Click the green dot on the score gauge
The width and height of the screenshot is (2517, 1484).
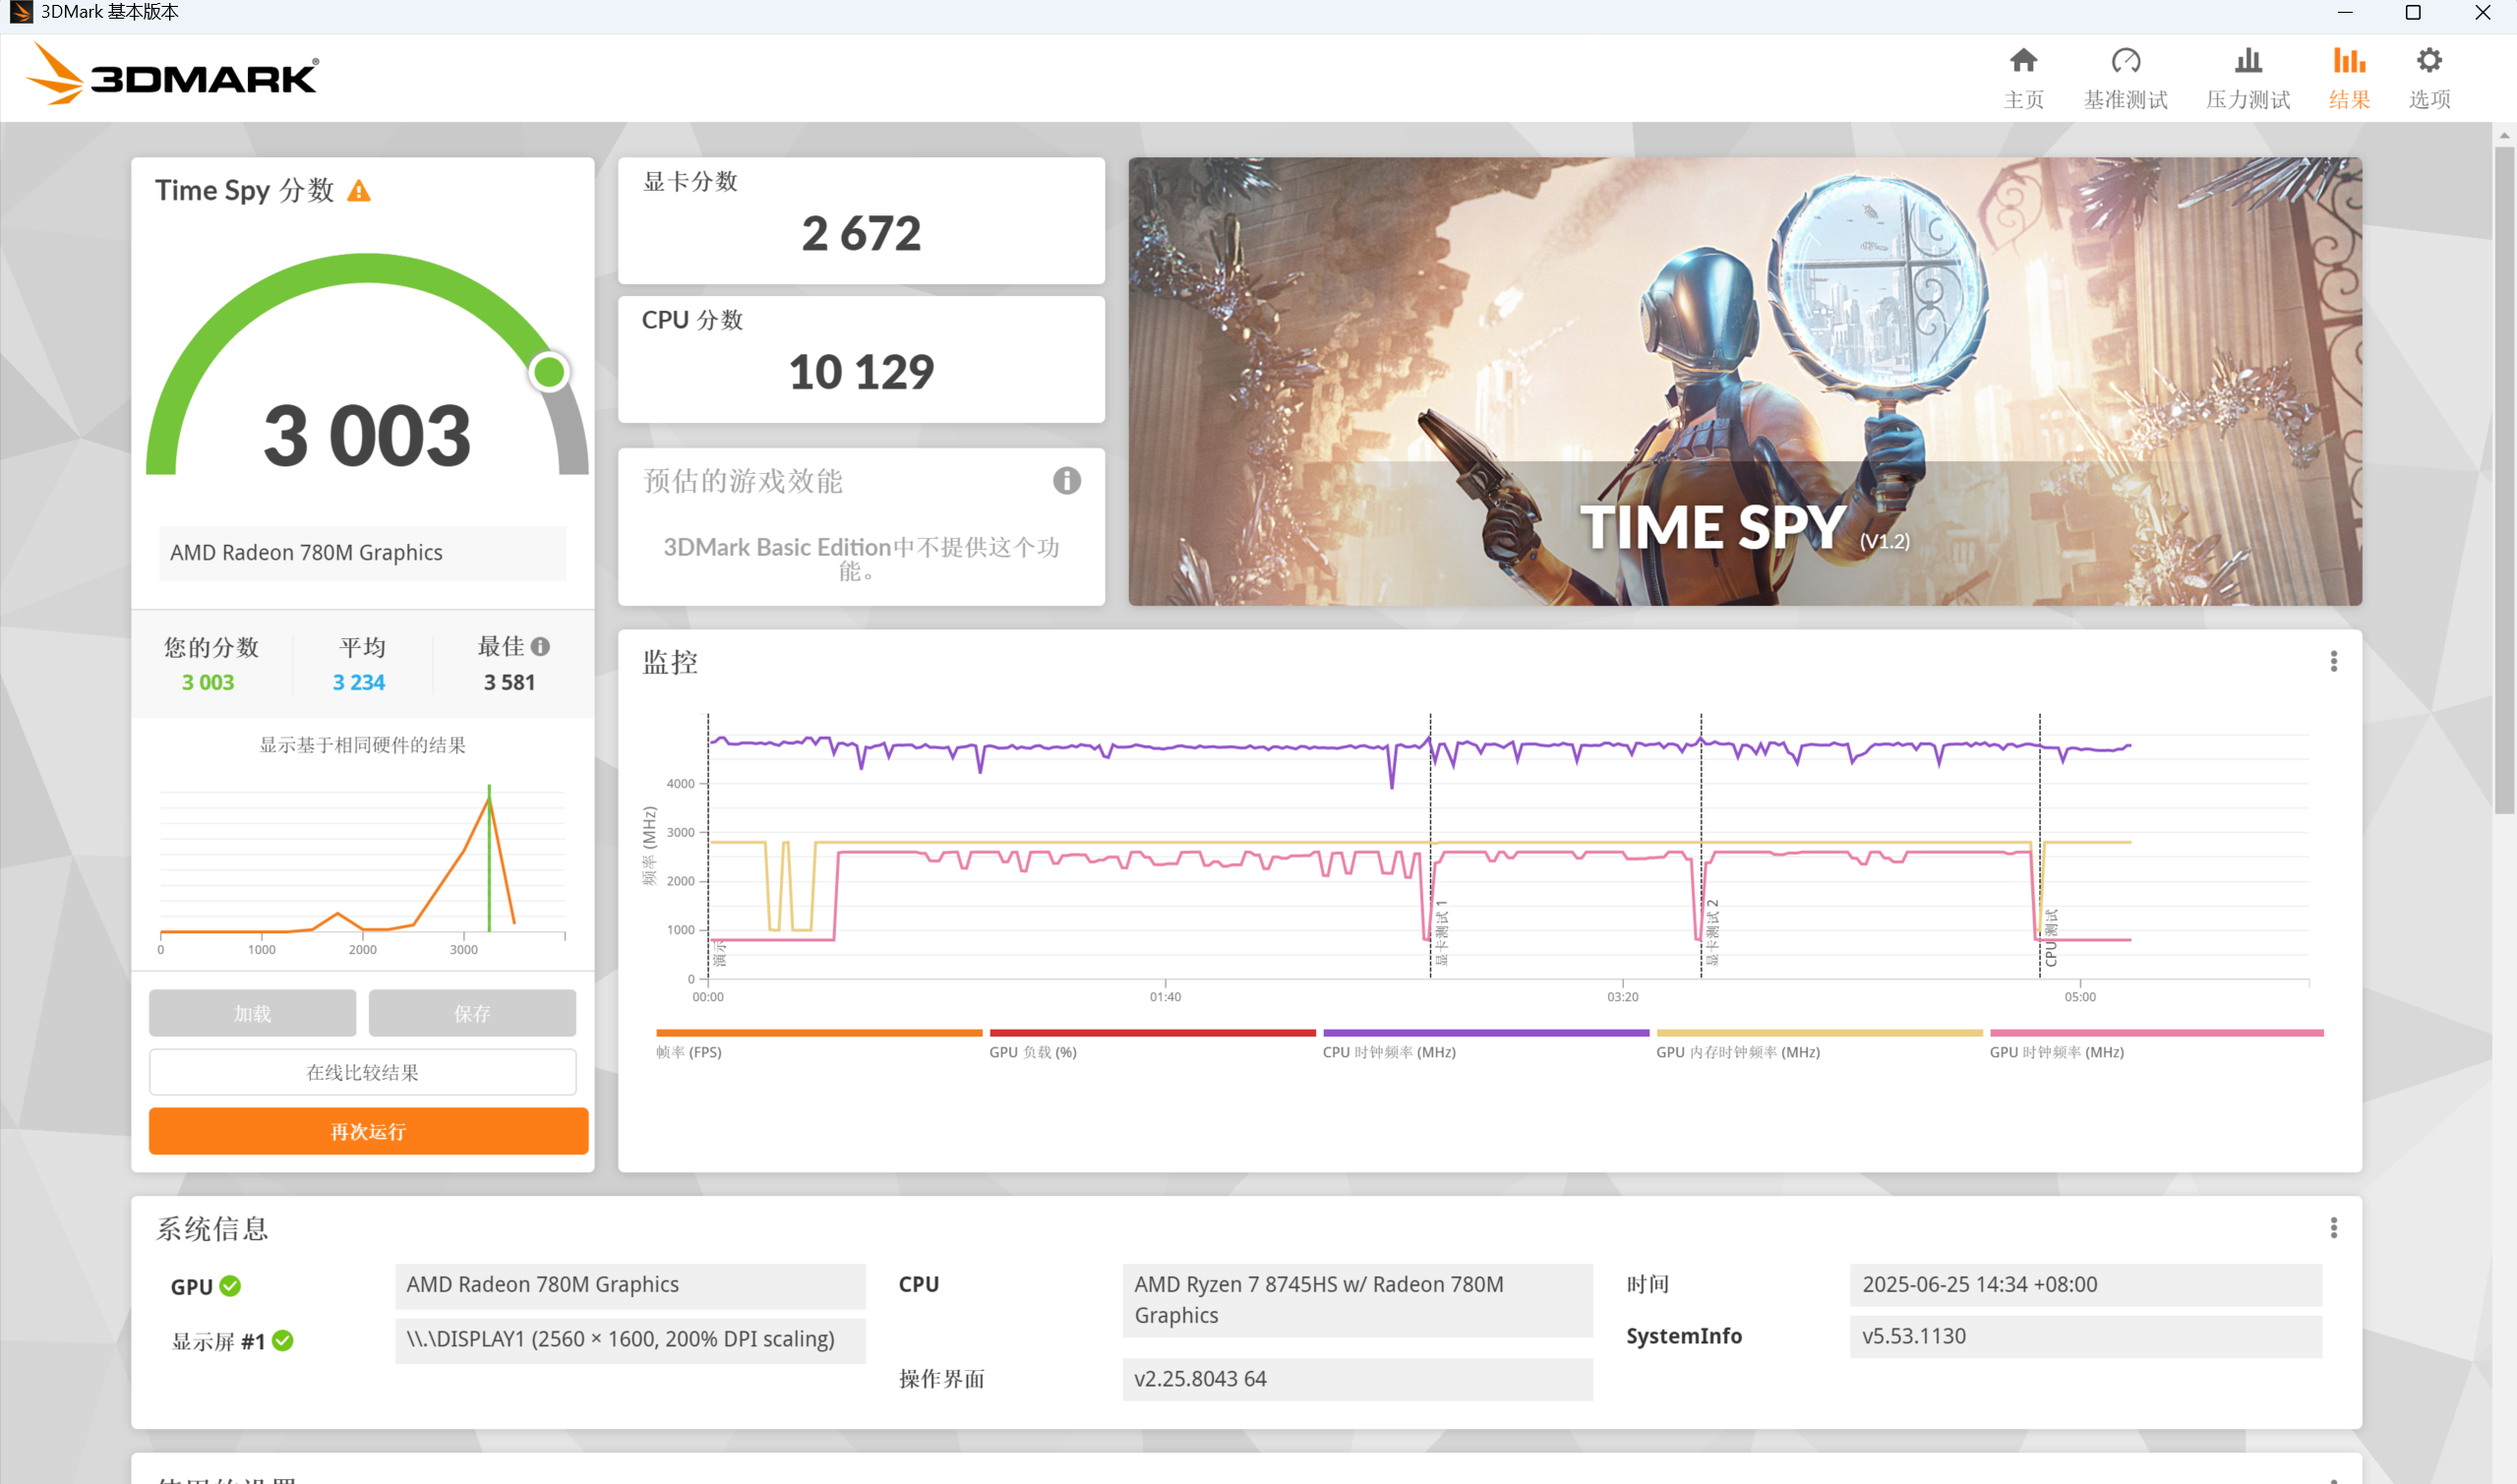tap(549, 373)
